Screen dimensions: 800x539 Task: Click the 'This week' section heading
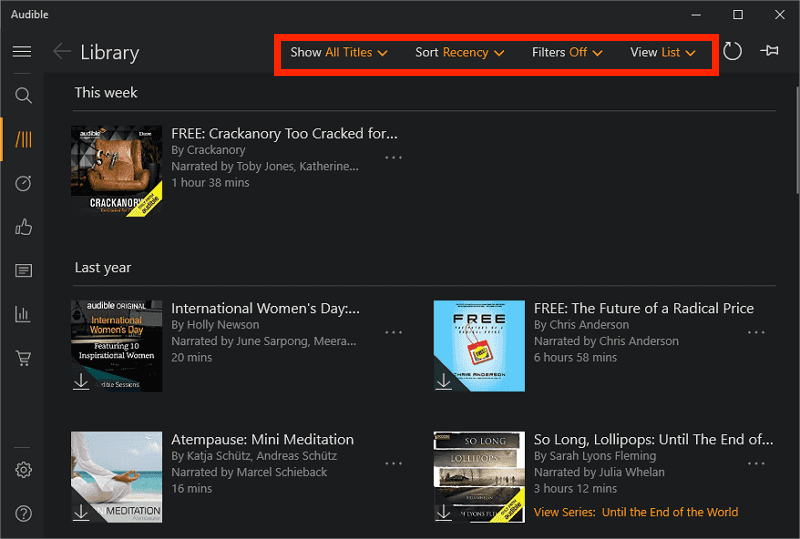coord(106,92)
